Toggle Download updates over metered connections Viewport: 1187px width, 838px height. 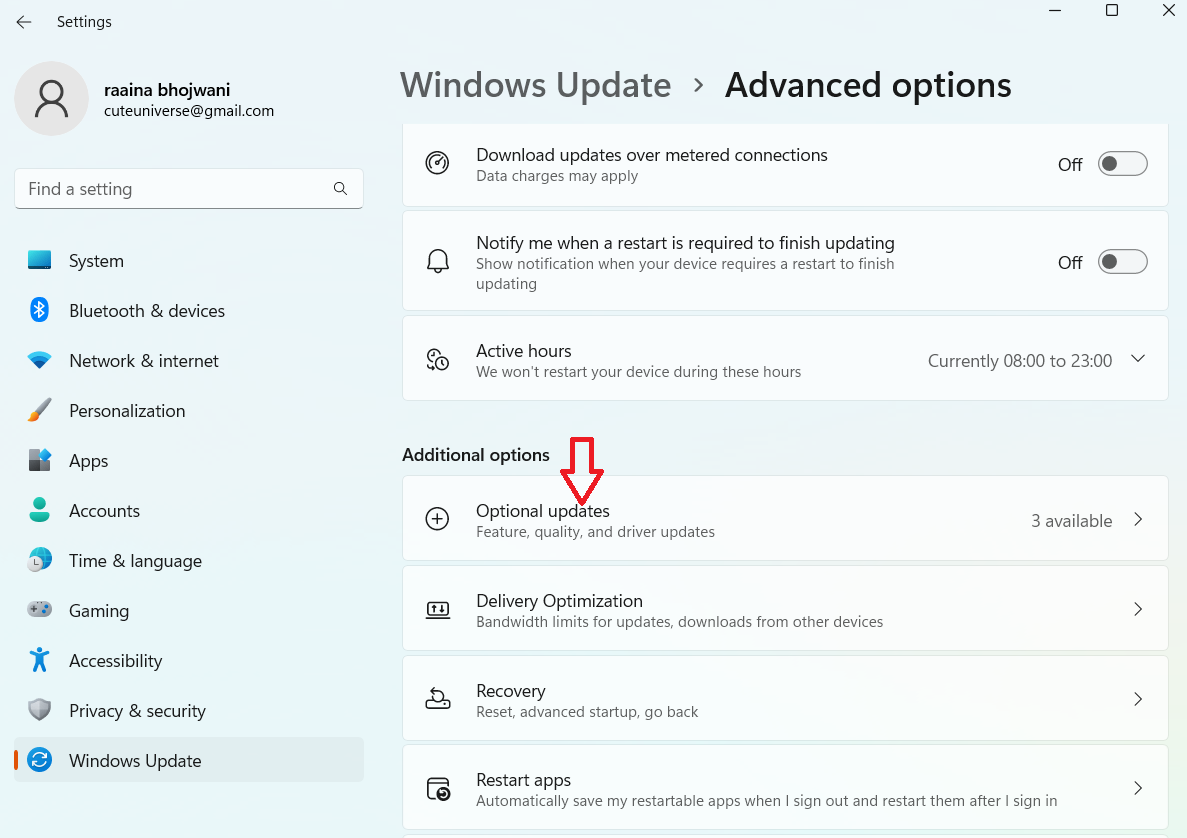tap(1122, 164)
